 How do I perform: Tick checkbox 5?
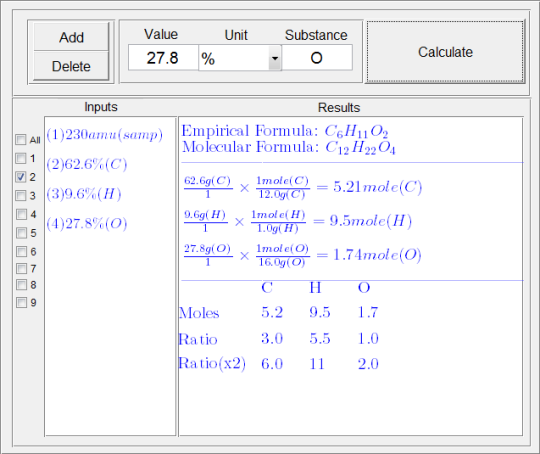[21, 233]
